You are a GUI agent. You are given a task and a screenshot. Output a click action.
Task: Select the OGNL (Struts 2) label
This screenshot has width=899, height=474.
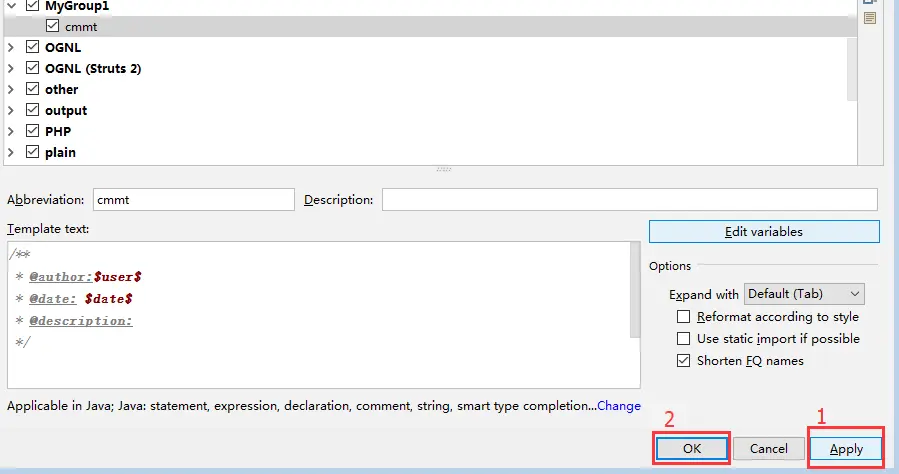point(93,68)
